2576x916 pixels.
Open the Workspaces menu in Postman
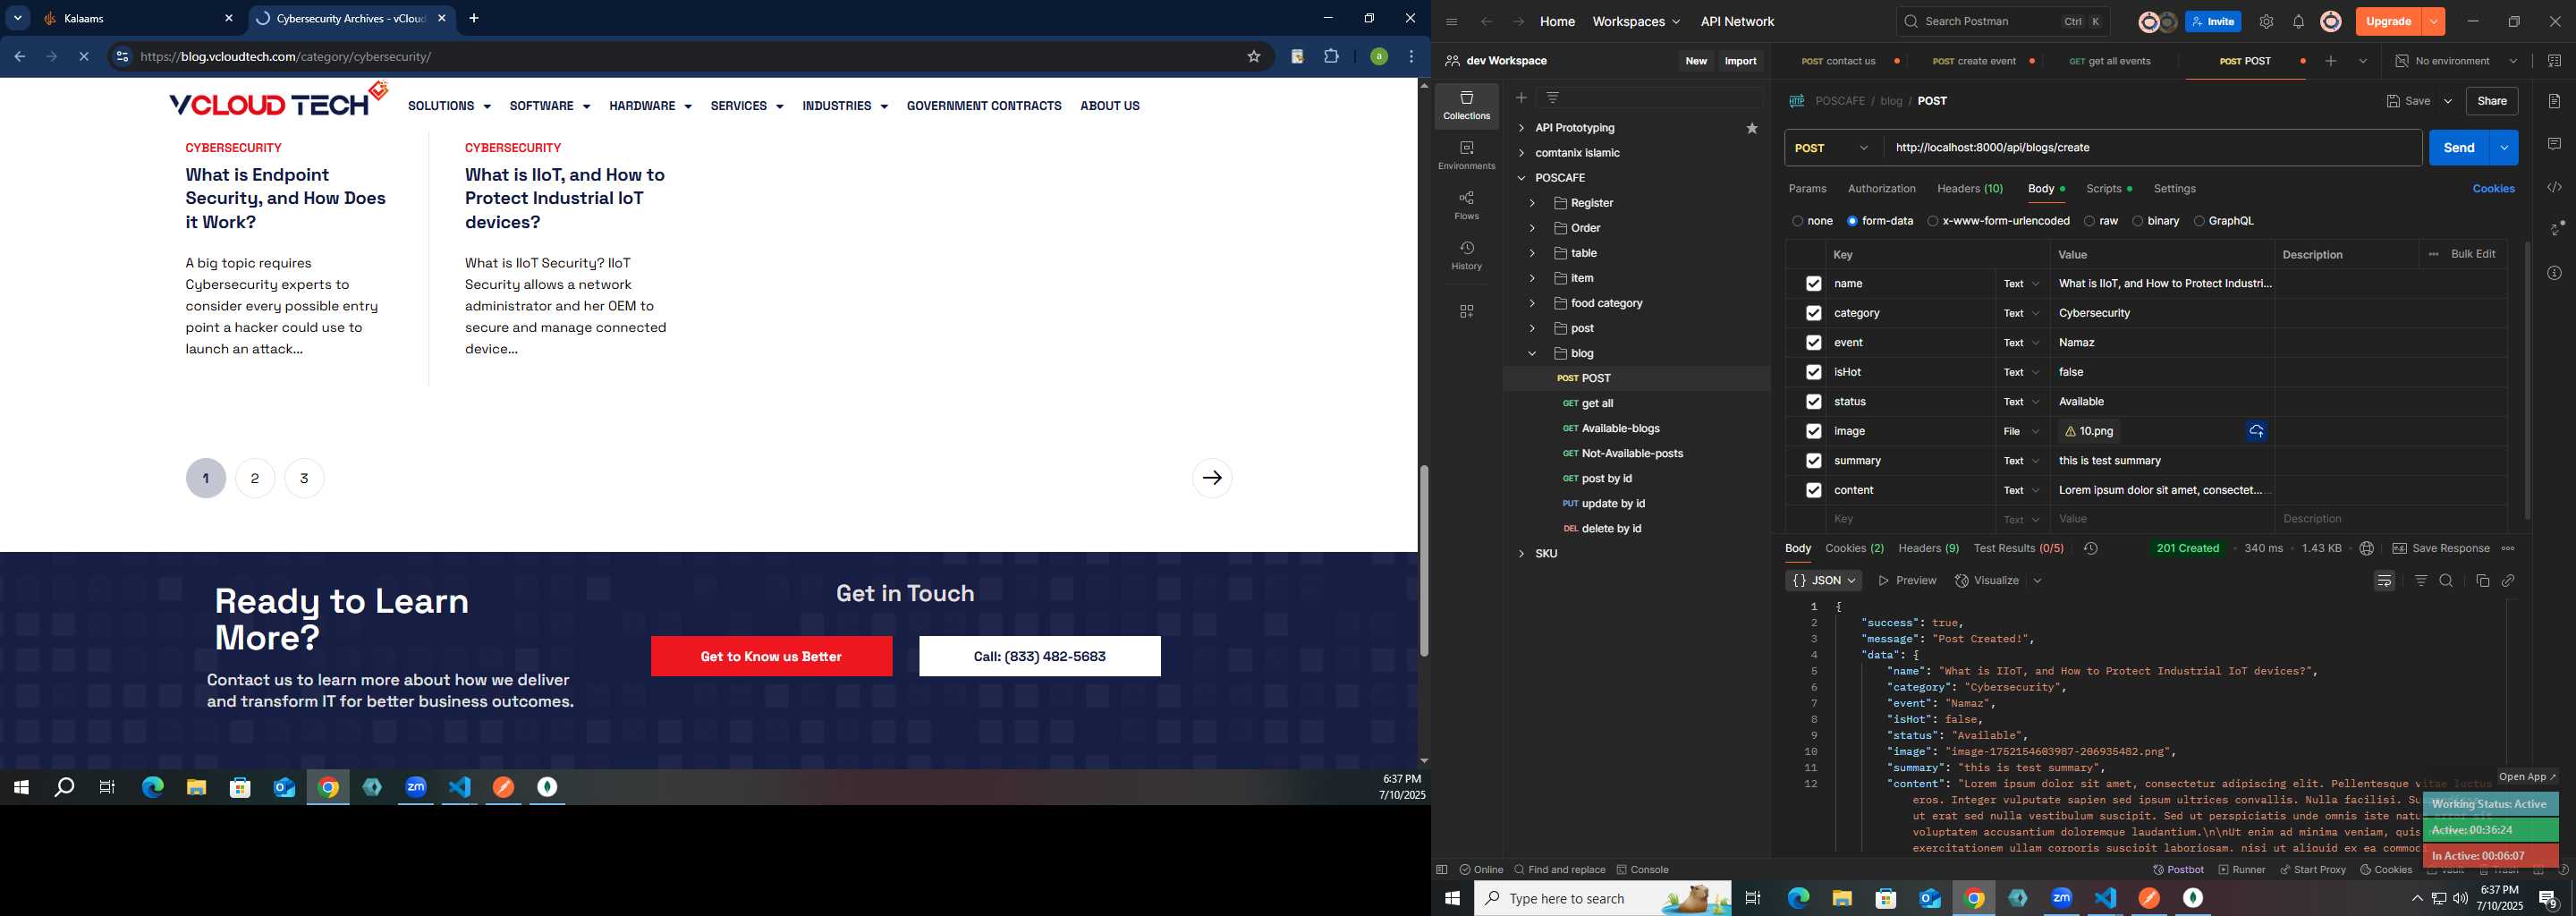1636,22
